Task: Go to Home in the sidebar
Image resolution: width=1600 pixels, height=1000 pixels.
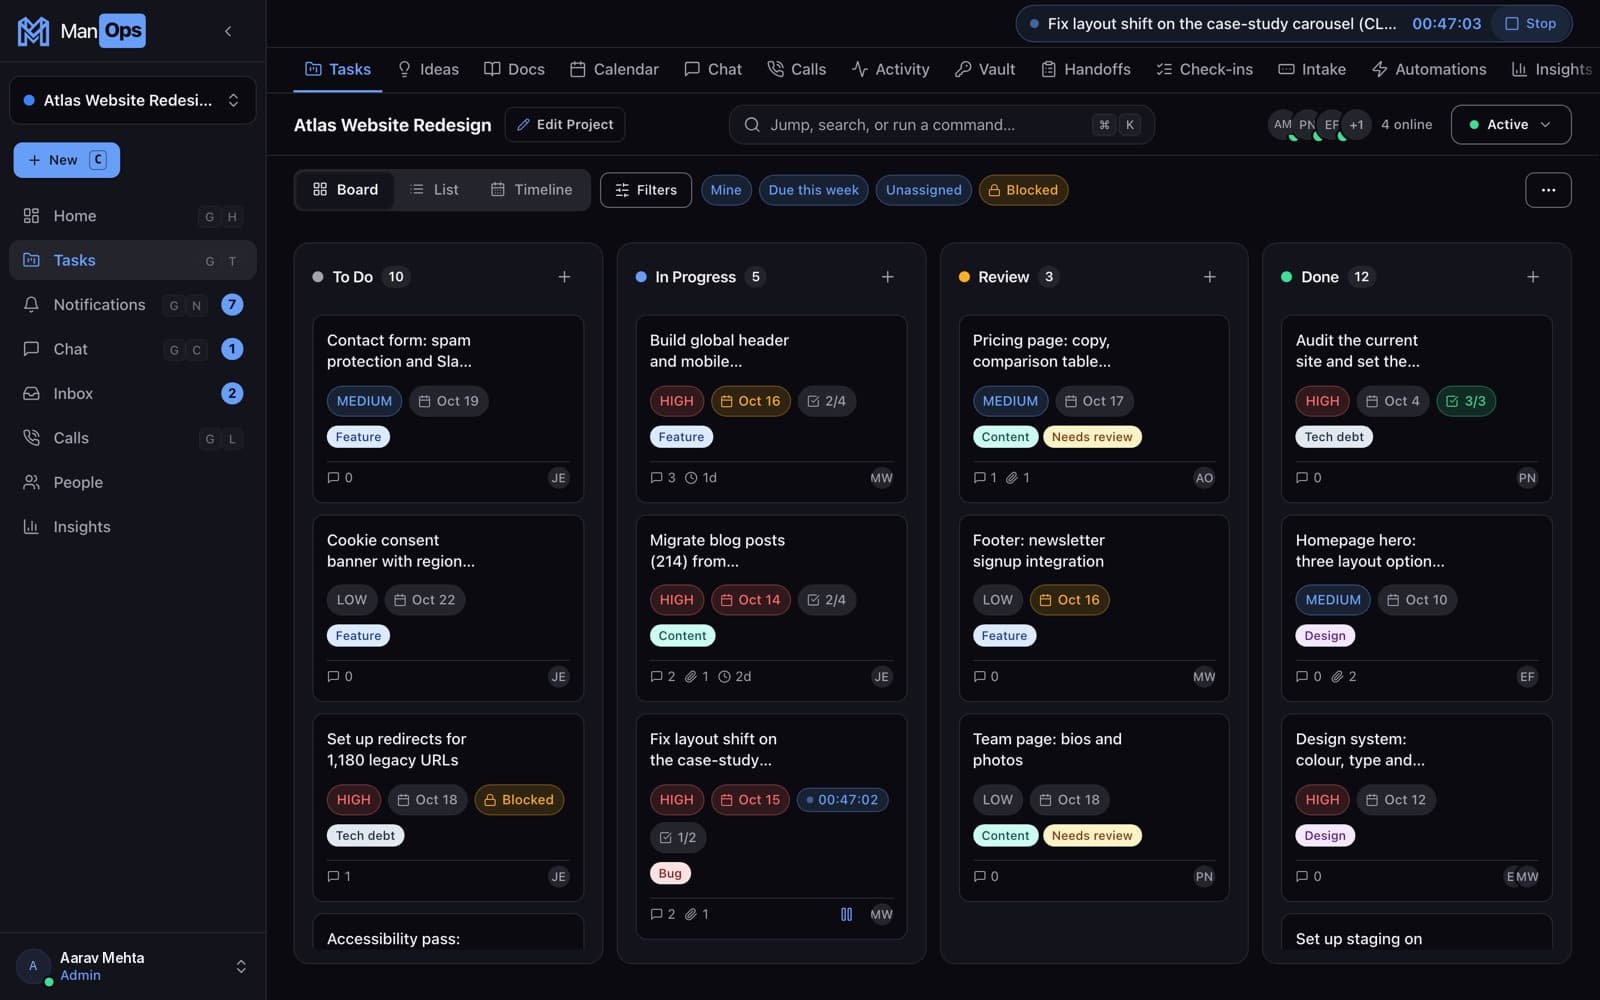Action: pyautogui.click(x=133, y=216)
